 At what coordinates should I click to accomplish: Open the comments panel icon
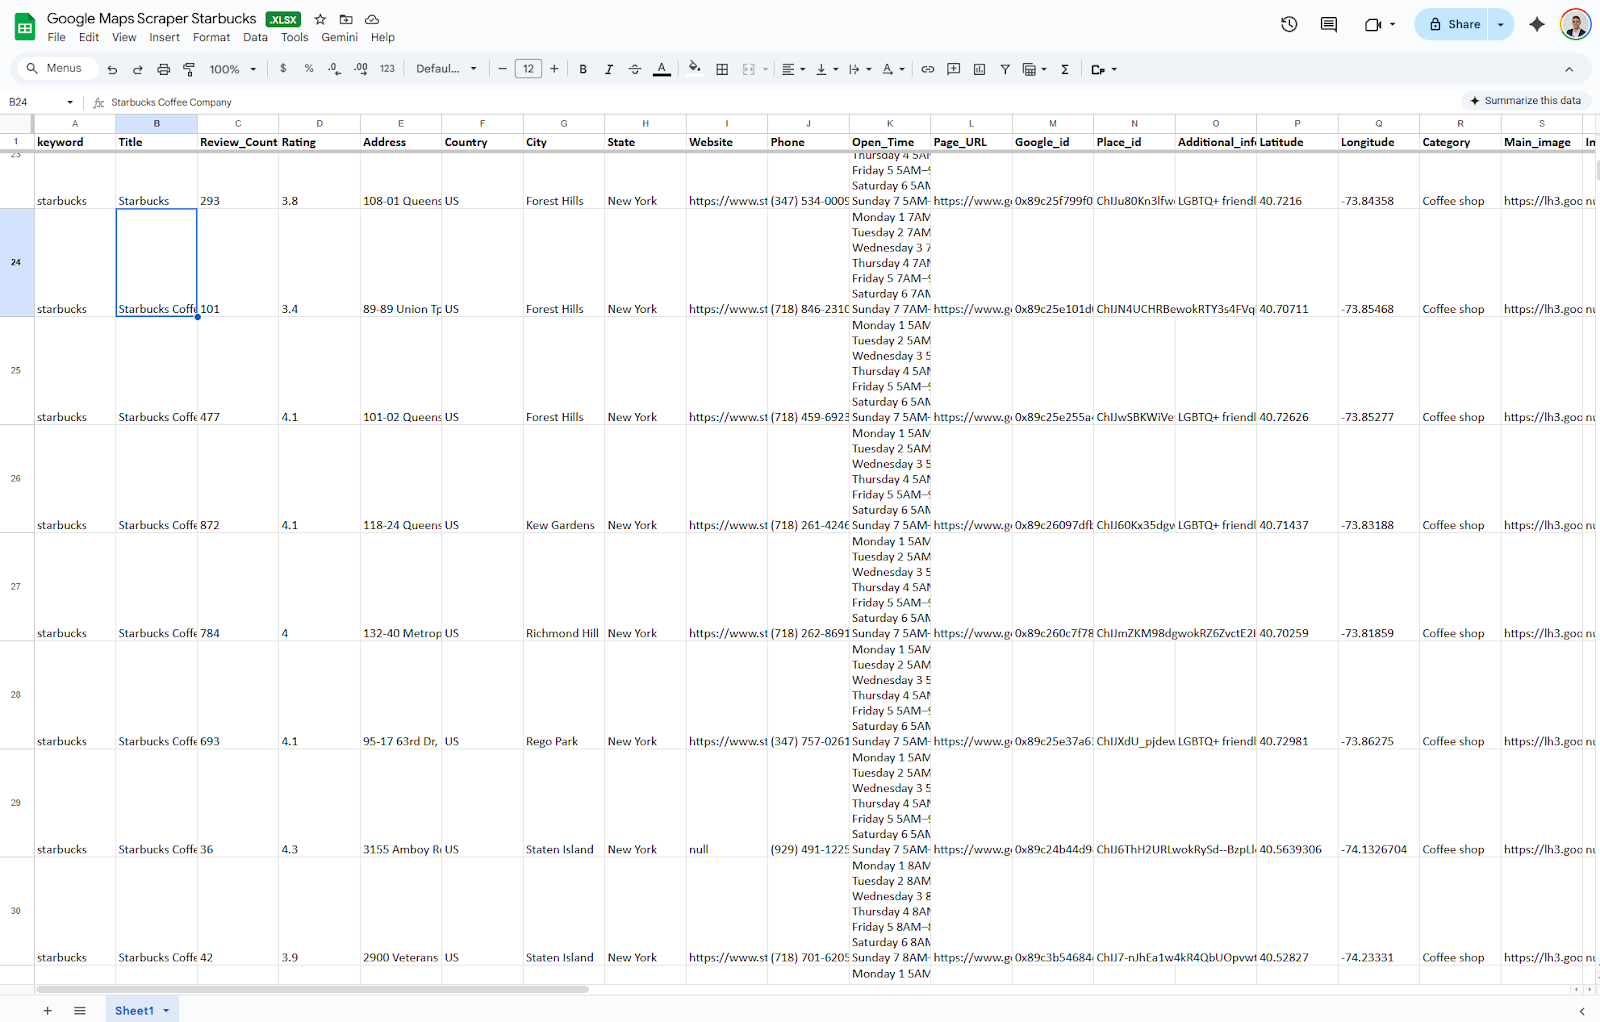(1329, 24)
